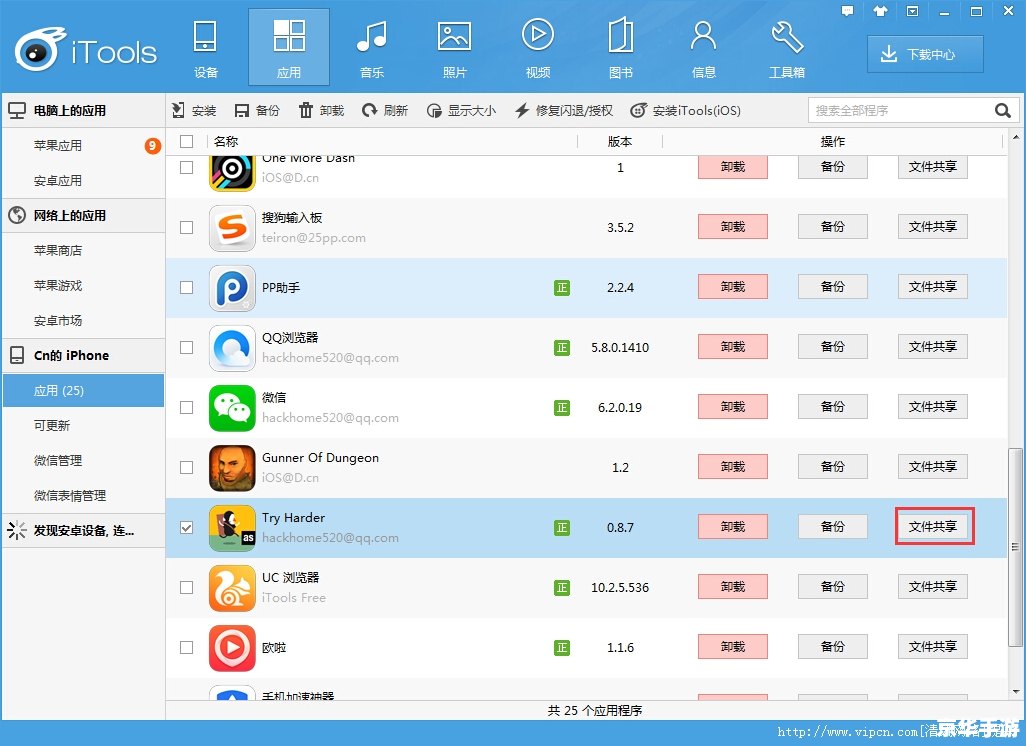
Task: Open the 音乐 (Music) section
Action: tap(372, 48)
